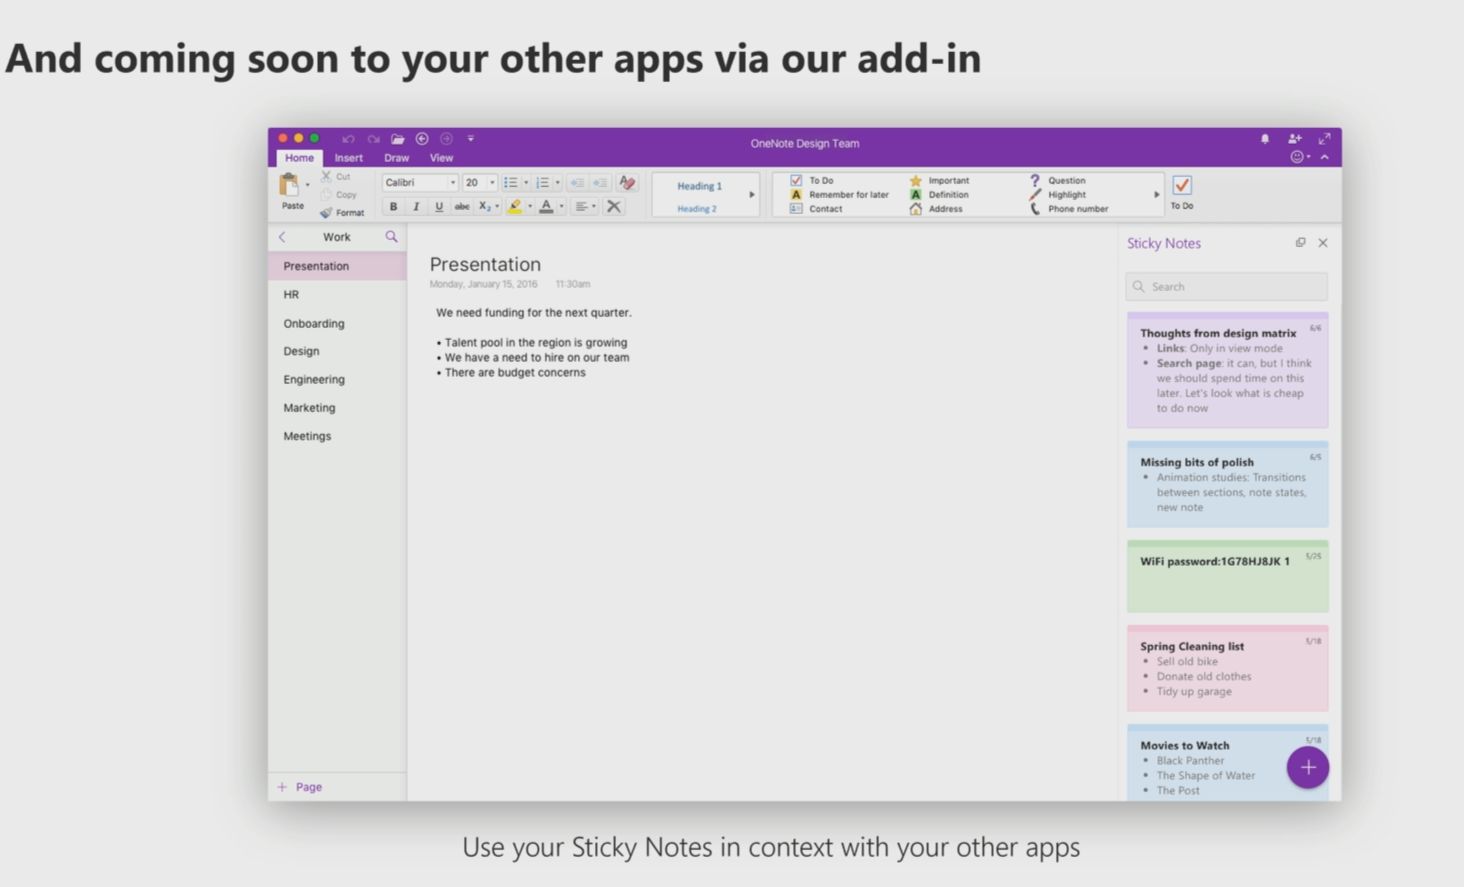This screenshot has height=887, width=1464.
Task: Switch to the View tab
Action: [x=441, y=158]
